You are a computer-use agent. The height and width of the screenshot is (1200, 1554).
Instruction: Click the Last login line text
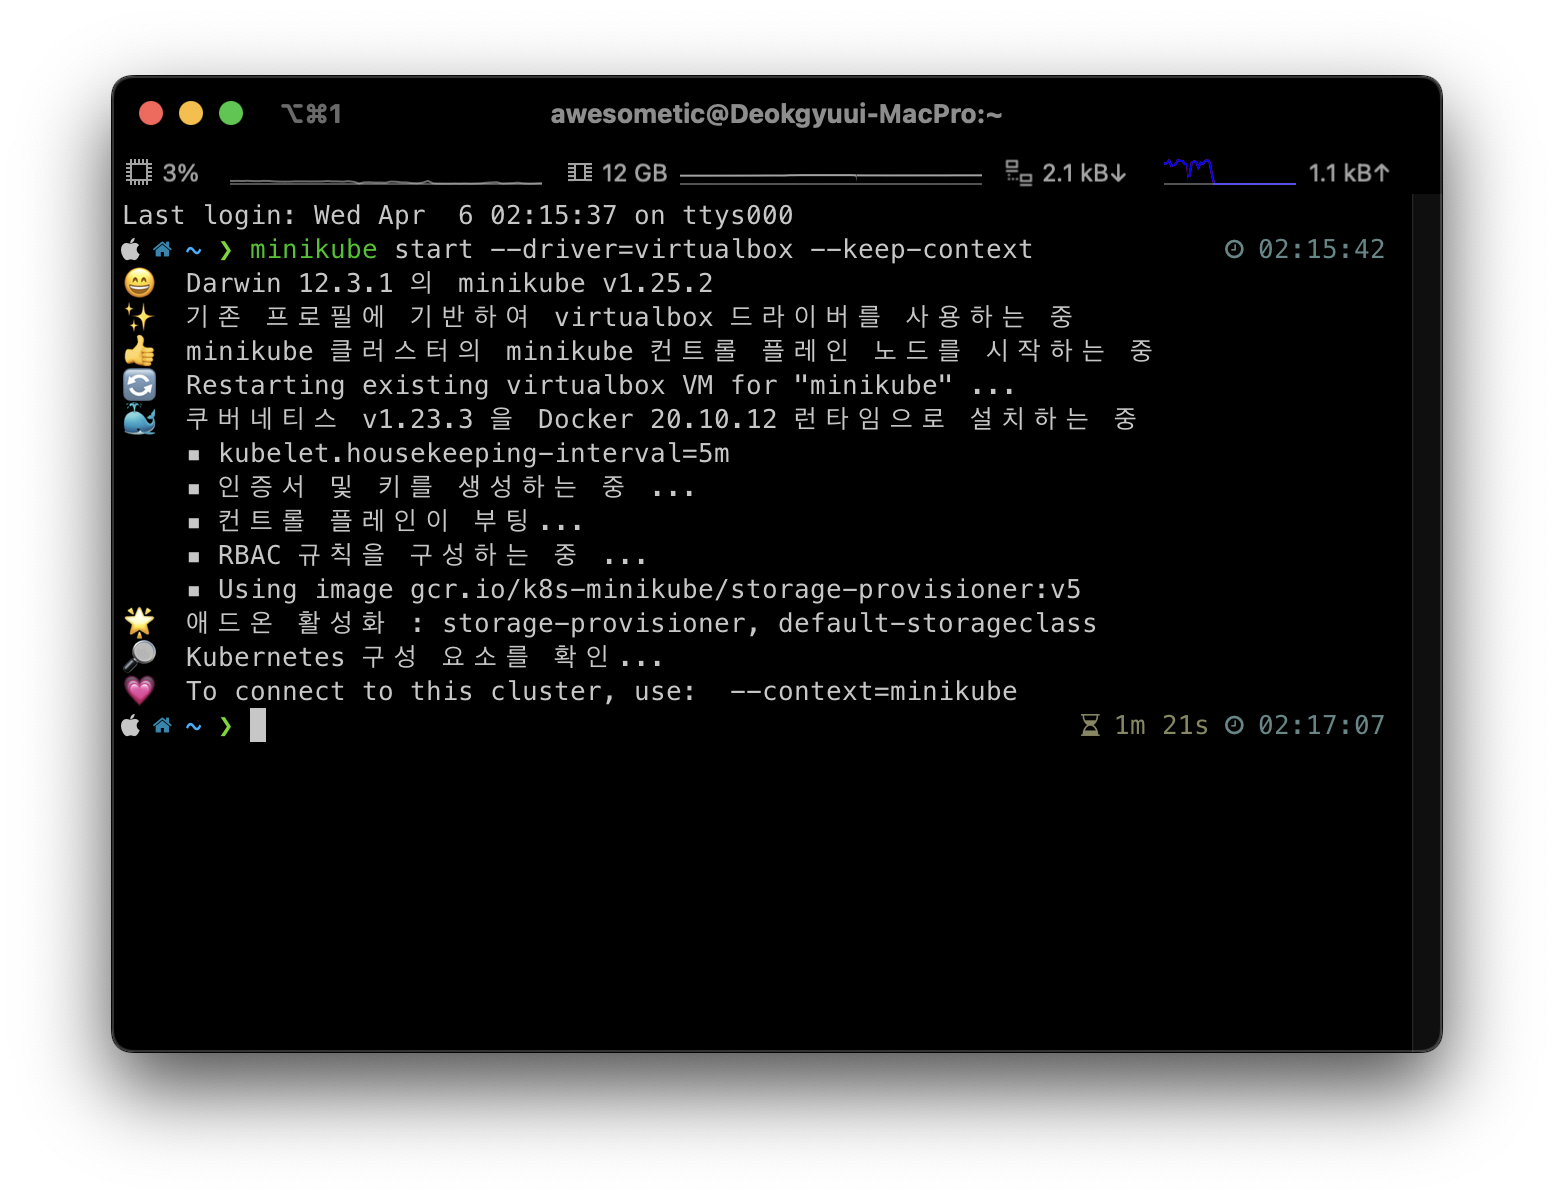[458, 215]
